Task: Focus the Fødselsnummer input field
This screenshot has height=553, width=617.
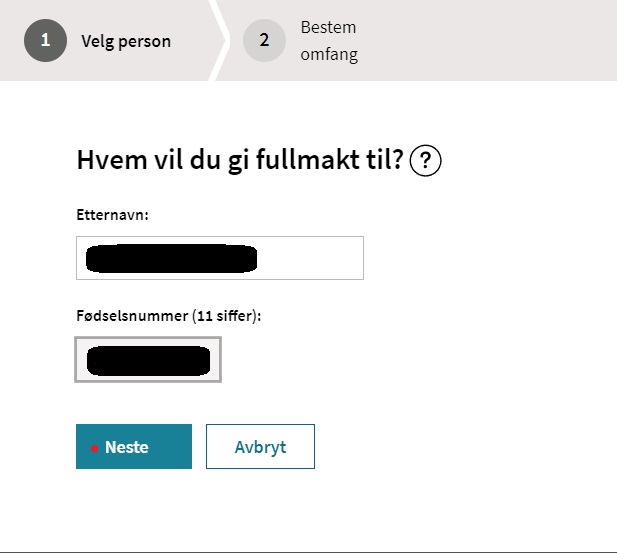Action: coord(148,359)
